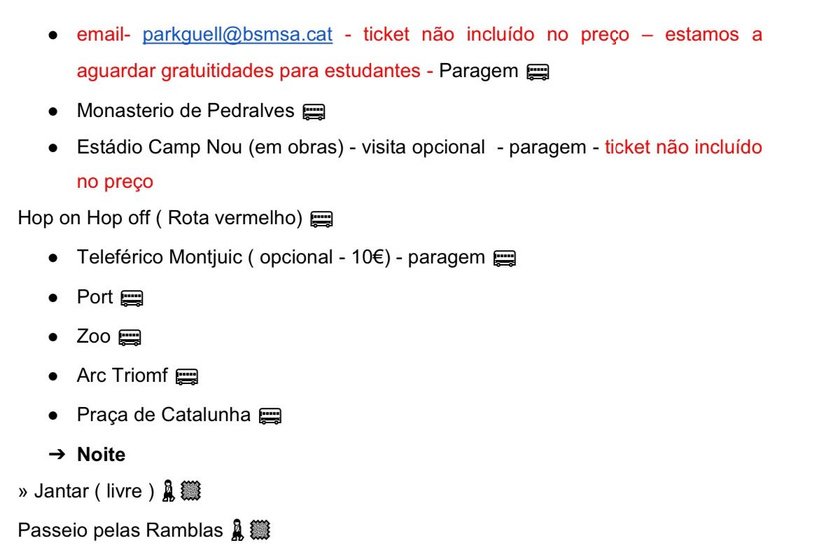Viewport: 819px width, 557px height.
Task: Click the bus icon next to Teleférico Montjuic
Action: click(505, 259)
